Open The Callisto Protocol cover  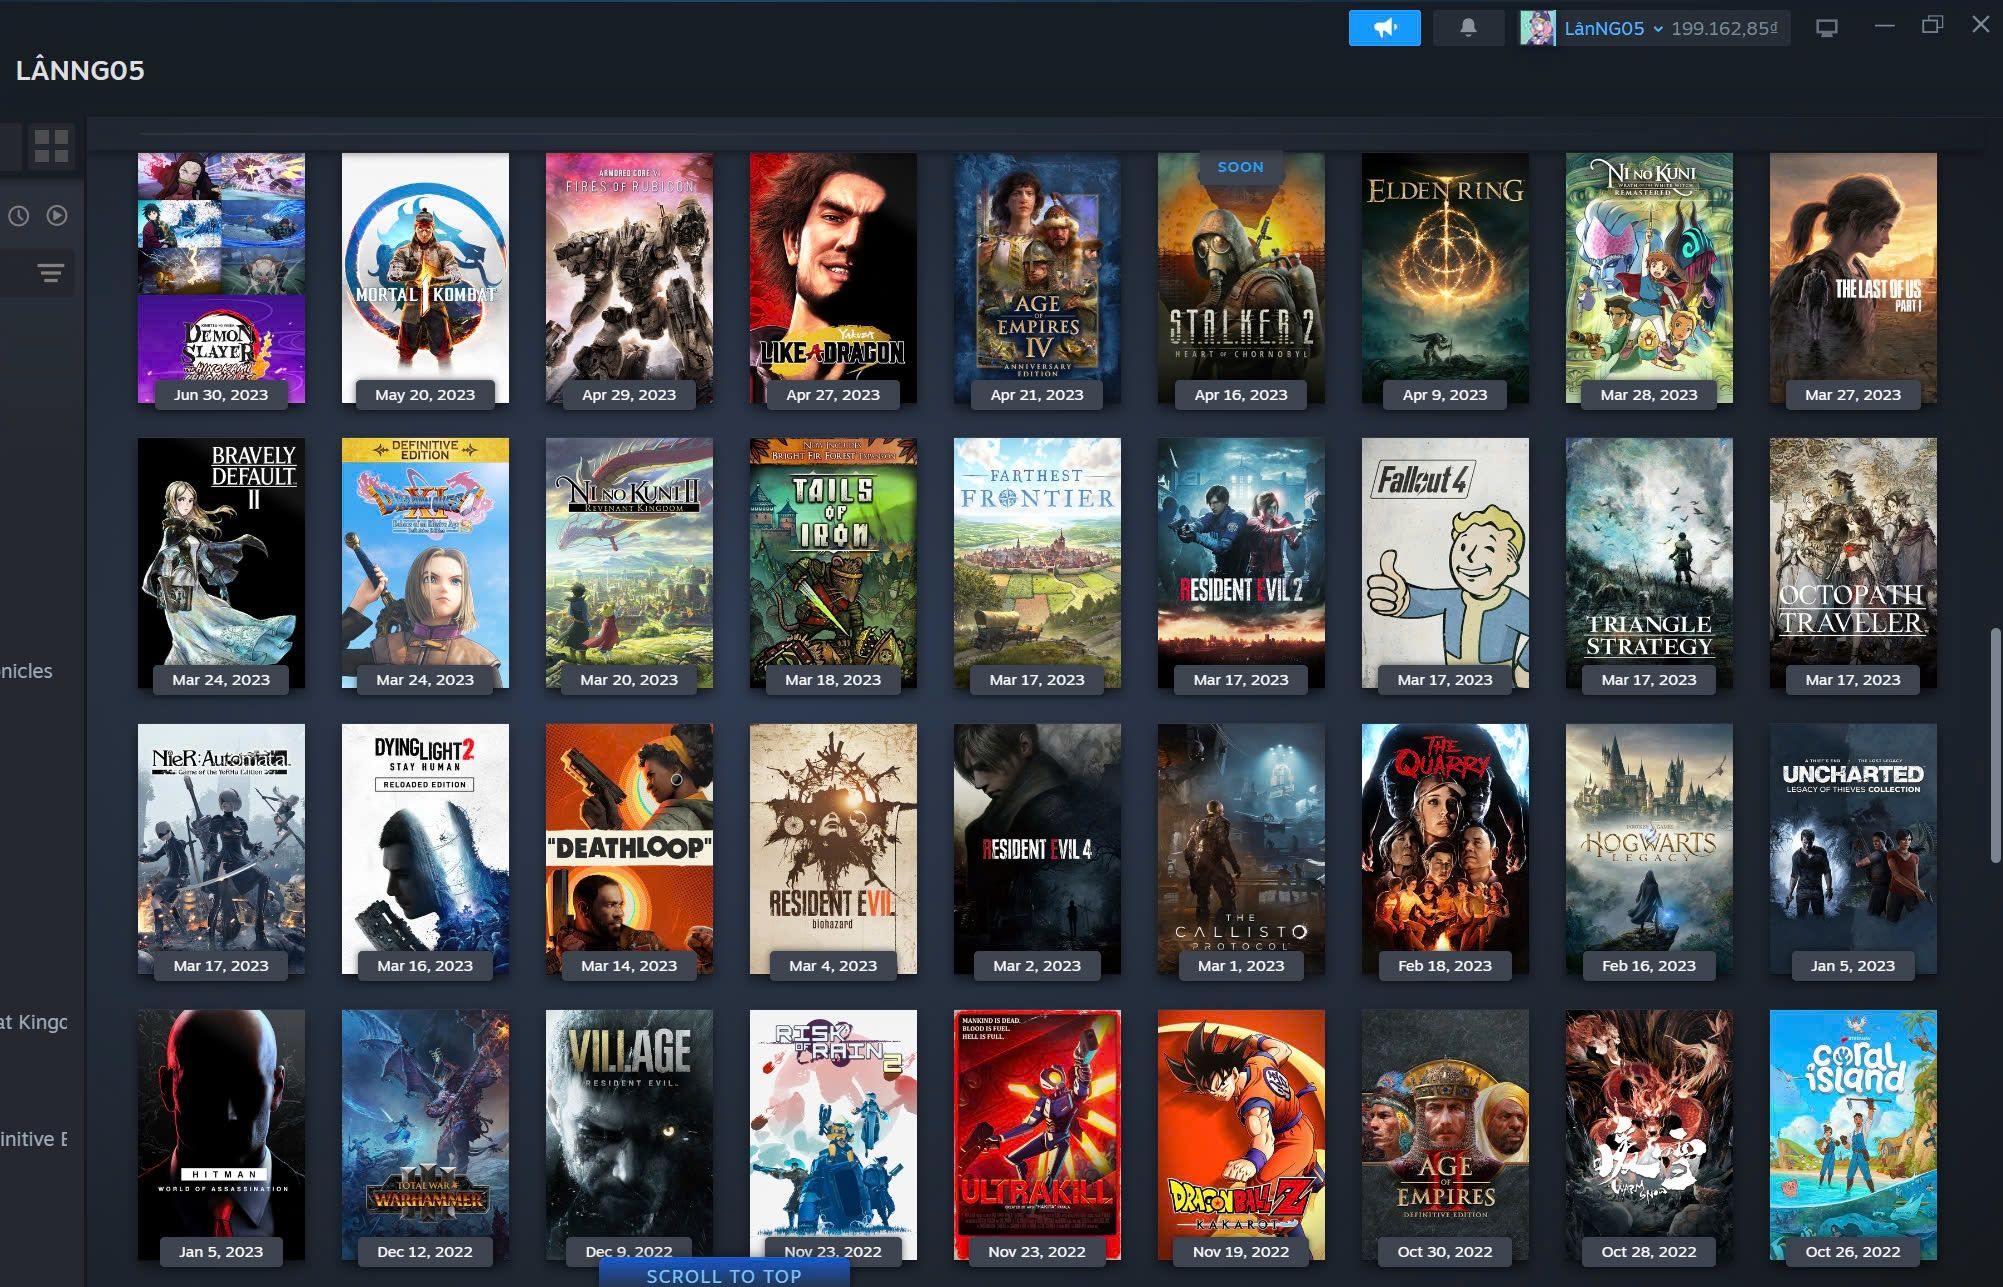1241,849
